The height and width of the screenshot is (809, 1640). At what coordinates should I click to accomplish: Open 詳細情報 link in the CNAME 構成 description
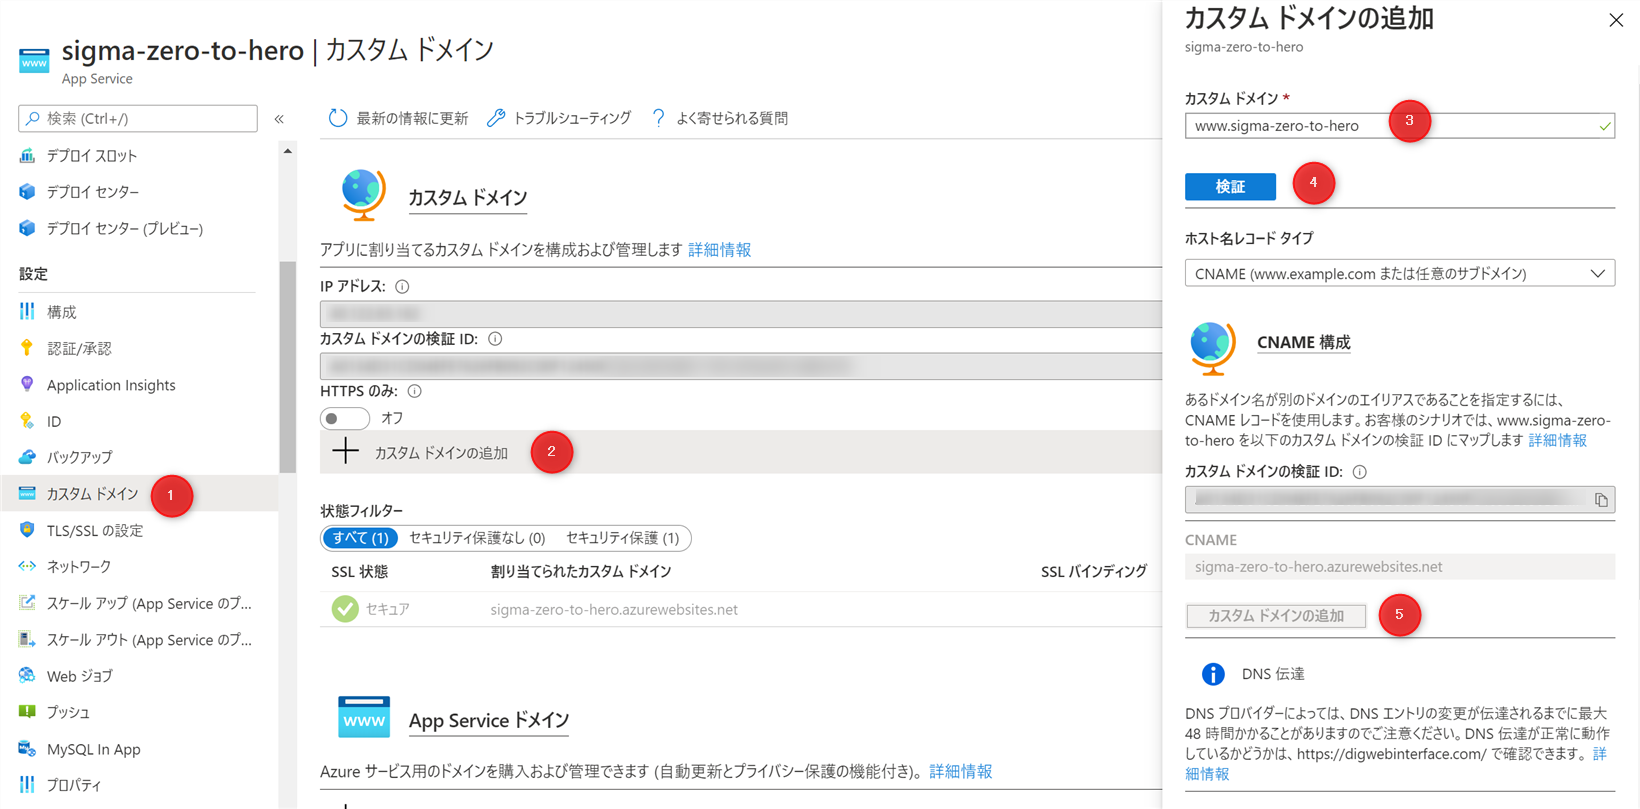pos(1557,440)
